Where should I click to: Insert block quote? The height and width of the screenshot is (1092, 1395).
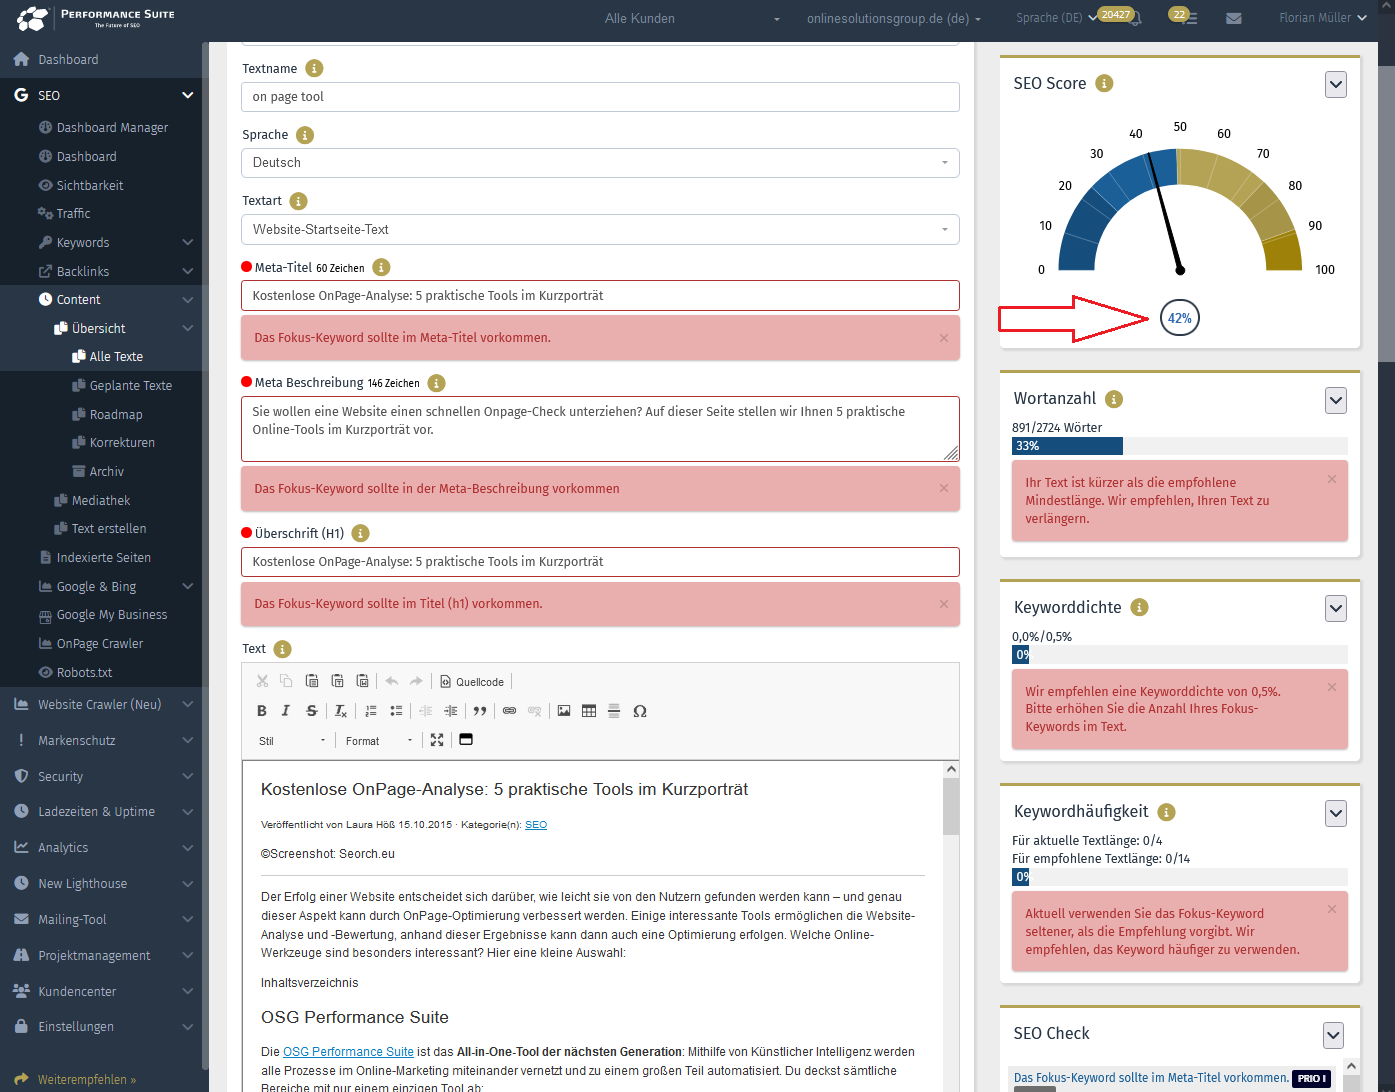coord(480,711)
